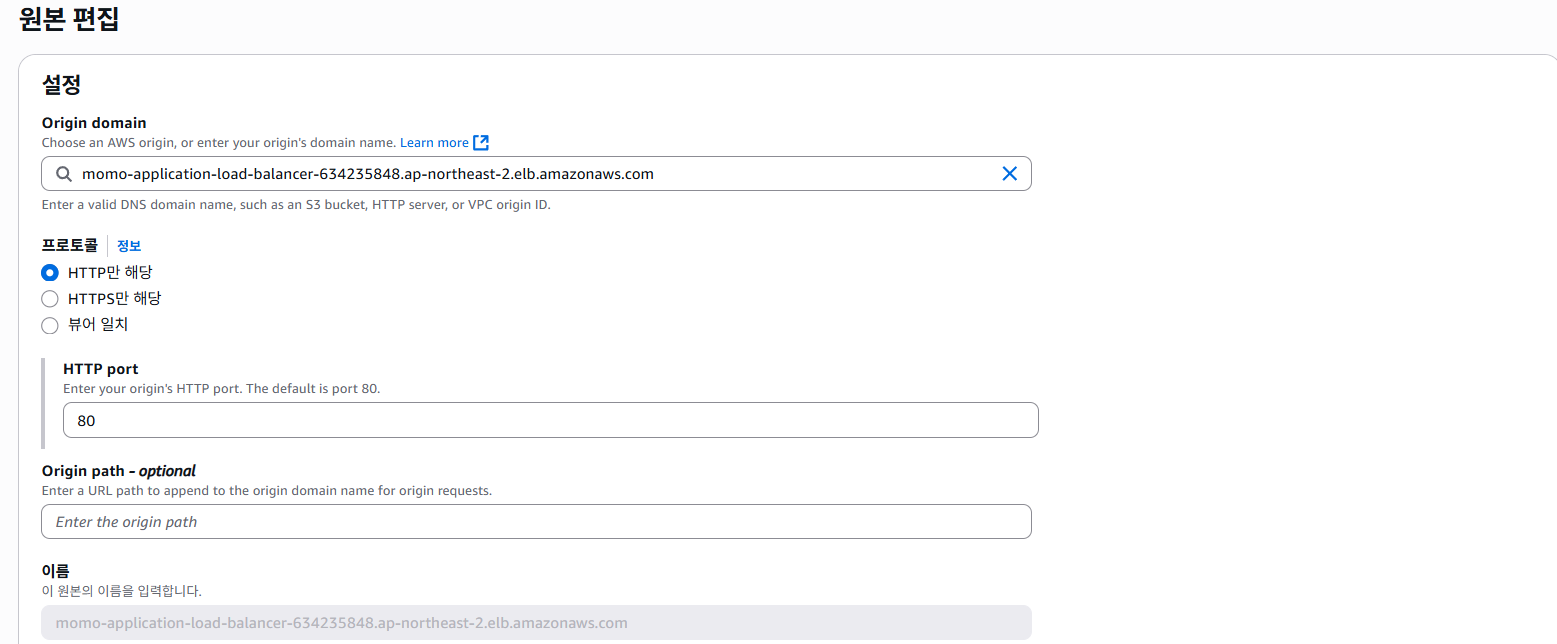Screen dimensions: 1557x644
Task: Click text 'Enter a URL path to append'
Action: tap(267, 491)
